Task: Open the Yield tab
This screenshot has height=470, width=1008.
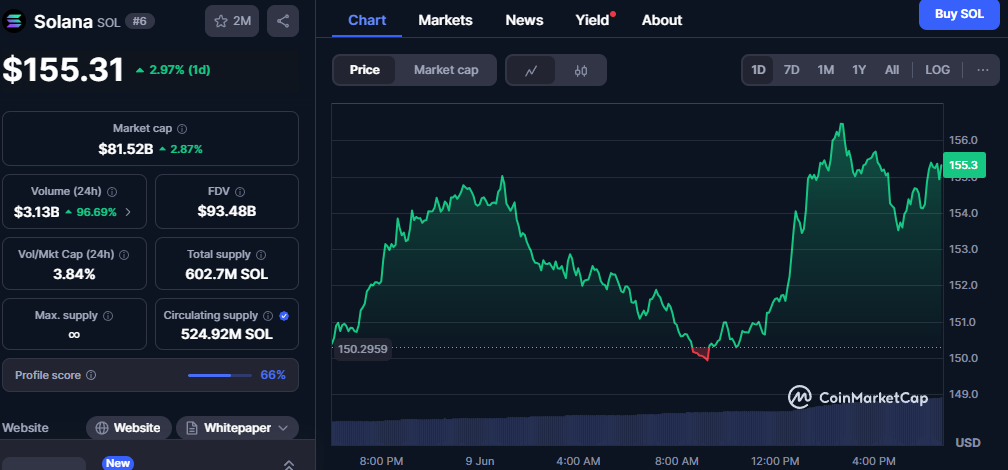Action: (592, 21)
